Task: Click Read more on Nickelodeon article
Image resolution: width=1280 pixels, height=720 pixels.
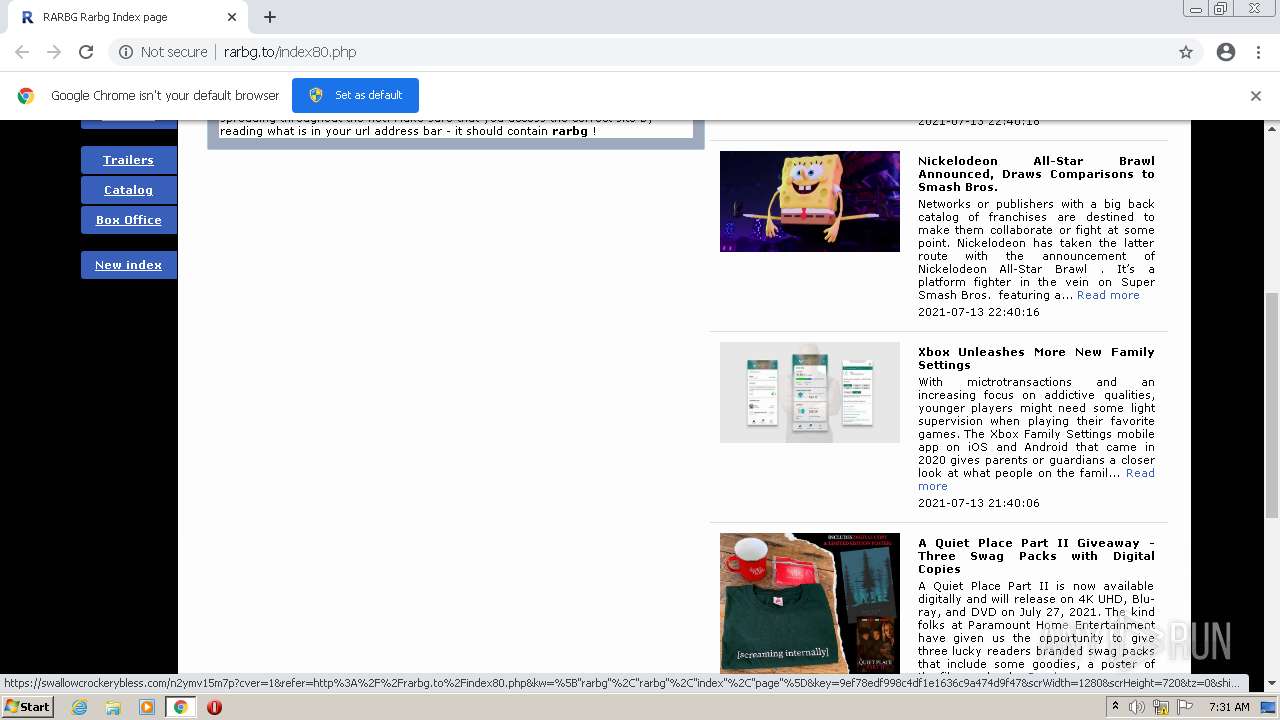Action: pyautogui.click(x=1108, y=295)
